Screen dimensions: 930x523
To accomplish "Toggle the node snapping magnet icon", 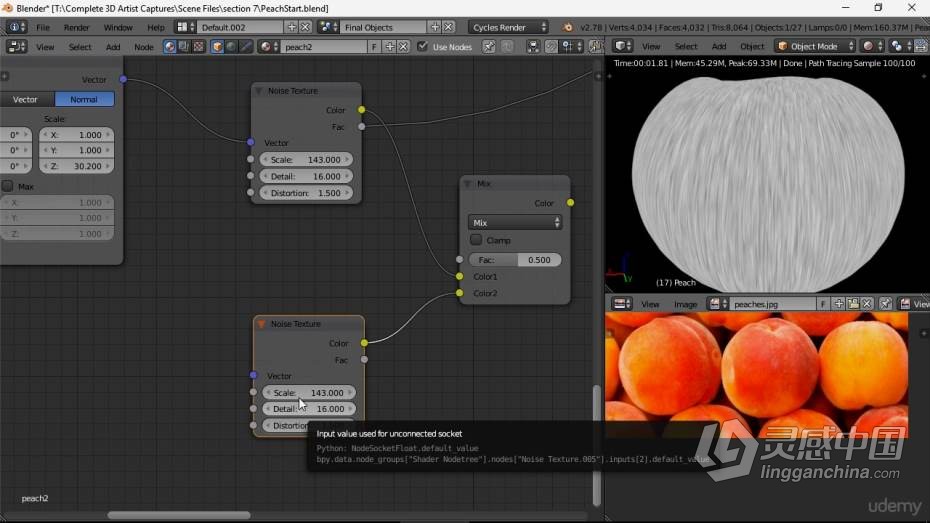I will coord(551,47).
